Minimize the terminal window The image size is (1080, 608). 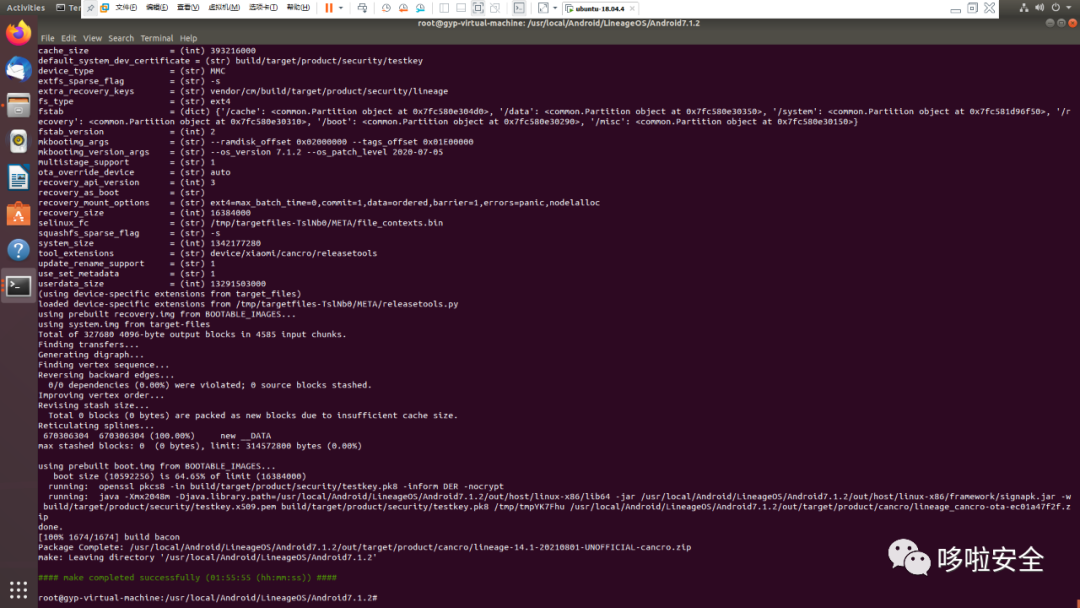point(1050,23)
